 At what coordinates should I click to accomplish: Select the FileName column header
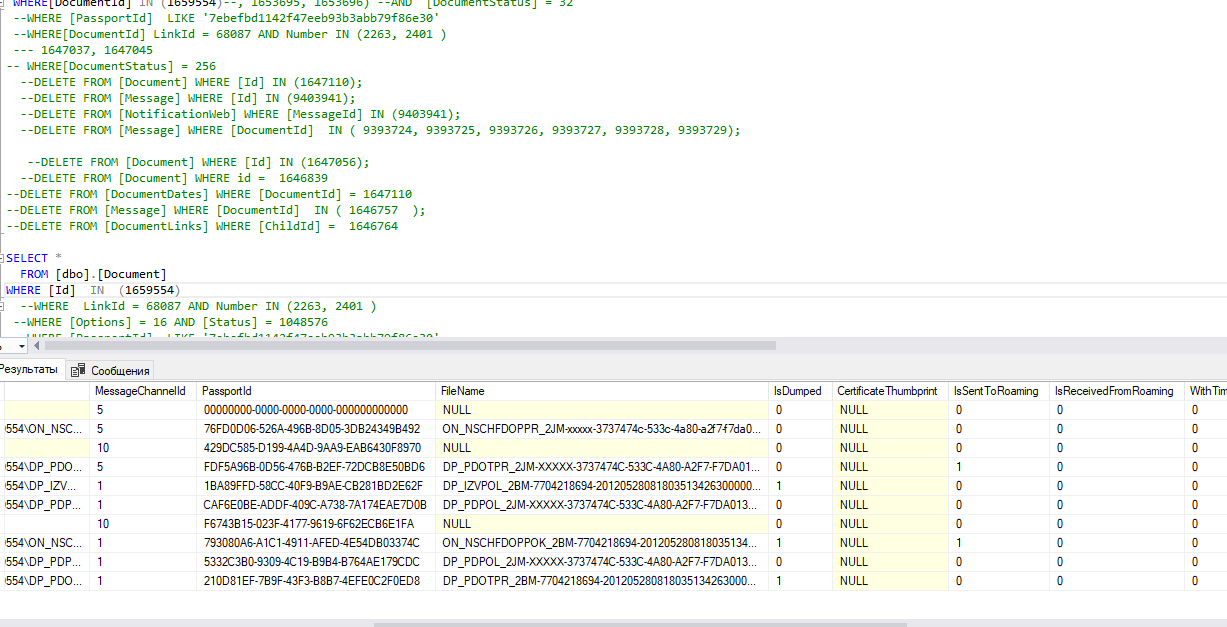pyautogui.click(x=604, y=391)
